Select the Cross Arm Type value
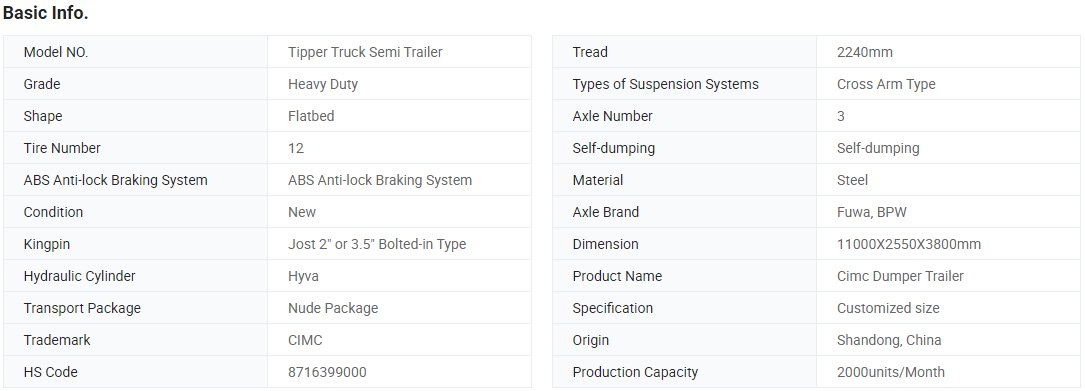 click(x=886, y=84)
